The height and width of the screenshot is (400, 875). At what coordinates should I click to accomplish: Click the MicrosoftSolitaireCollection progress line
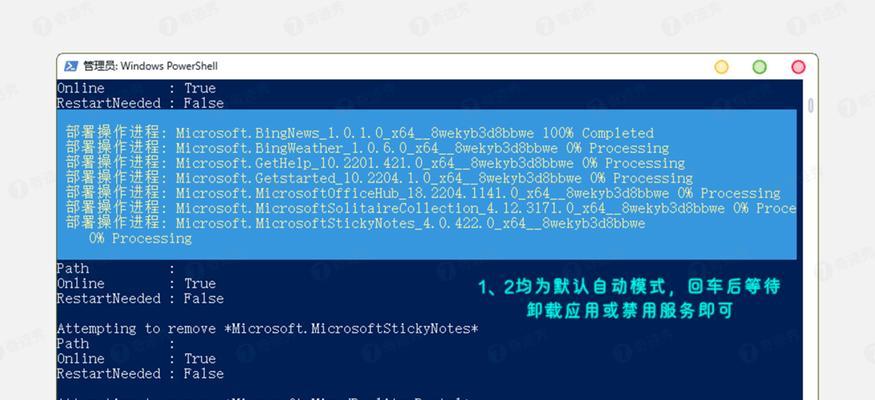click(431, 209)
